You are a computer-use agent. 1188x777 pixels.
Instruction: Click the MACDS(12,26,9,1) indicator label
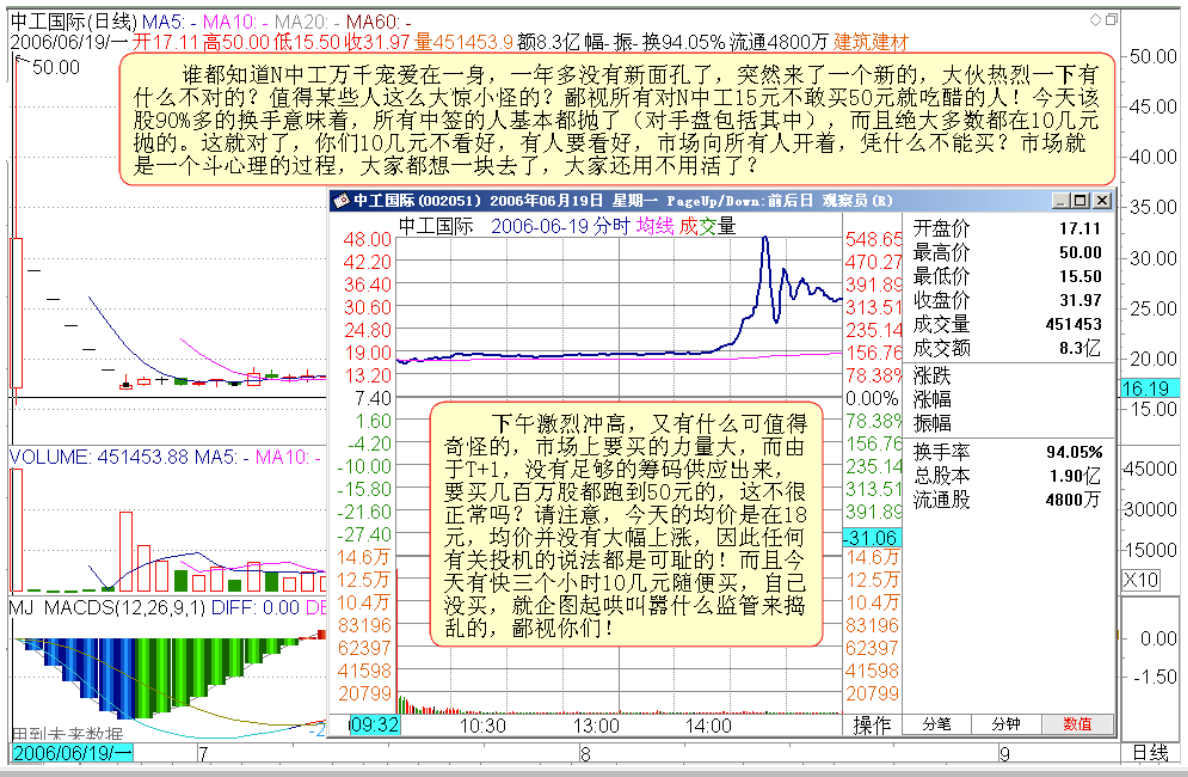124,607
